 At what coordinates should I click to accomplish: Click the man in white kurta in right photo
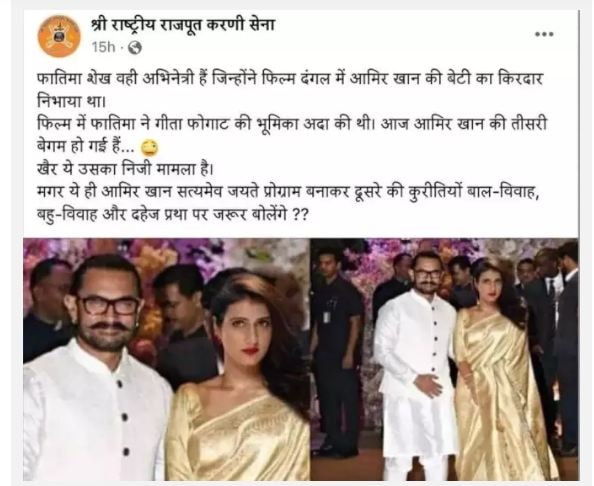416,364
